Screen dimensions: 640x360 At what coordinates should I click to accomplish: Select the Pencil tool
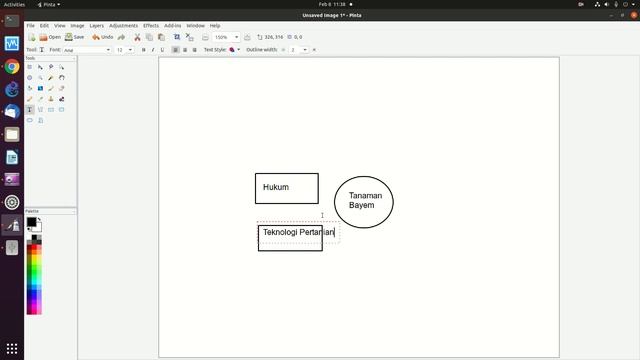(29, 99)
